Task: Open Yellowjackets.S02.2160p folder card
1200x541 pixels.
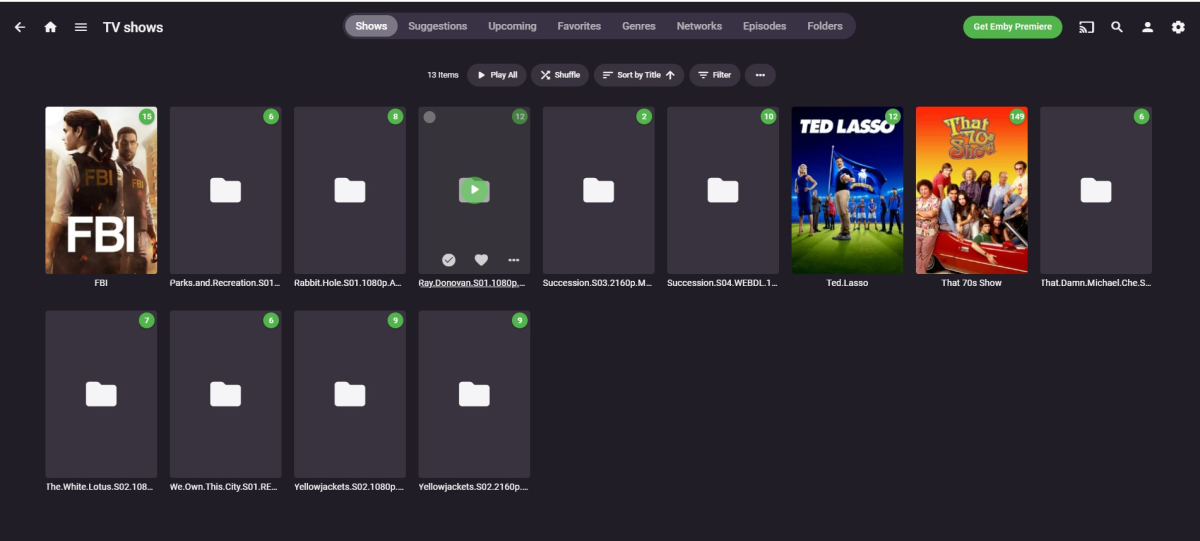Action: point(474,394)
